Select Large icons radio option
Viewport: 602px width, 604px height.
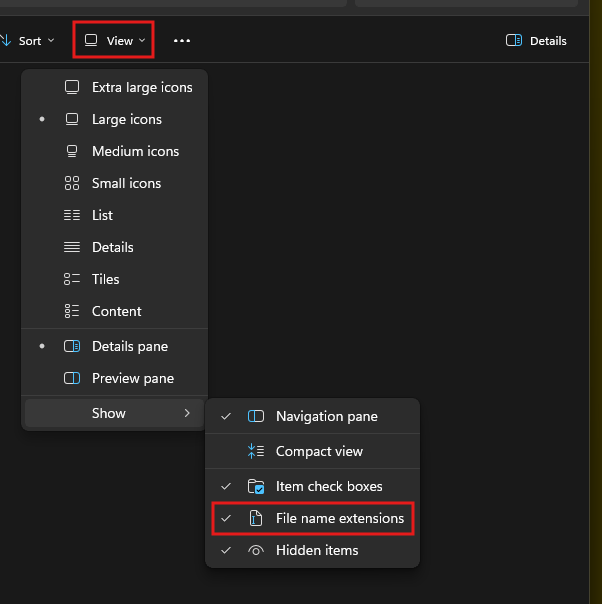pyautogui.click(x=126, y=119)
